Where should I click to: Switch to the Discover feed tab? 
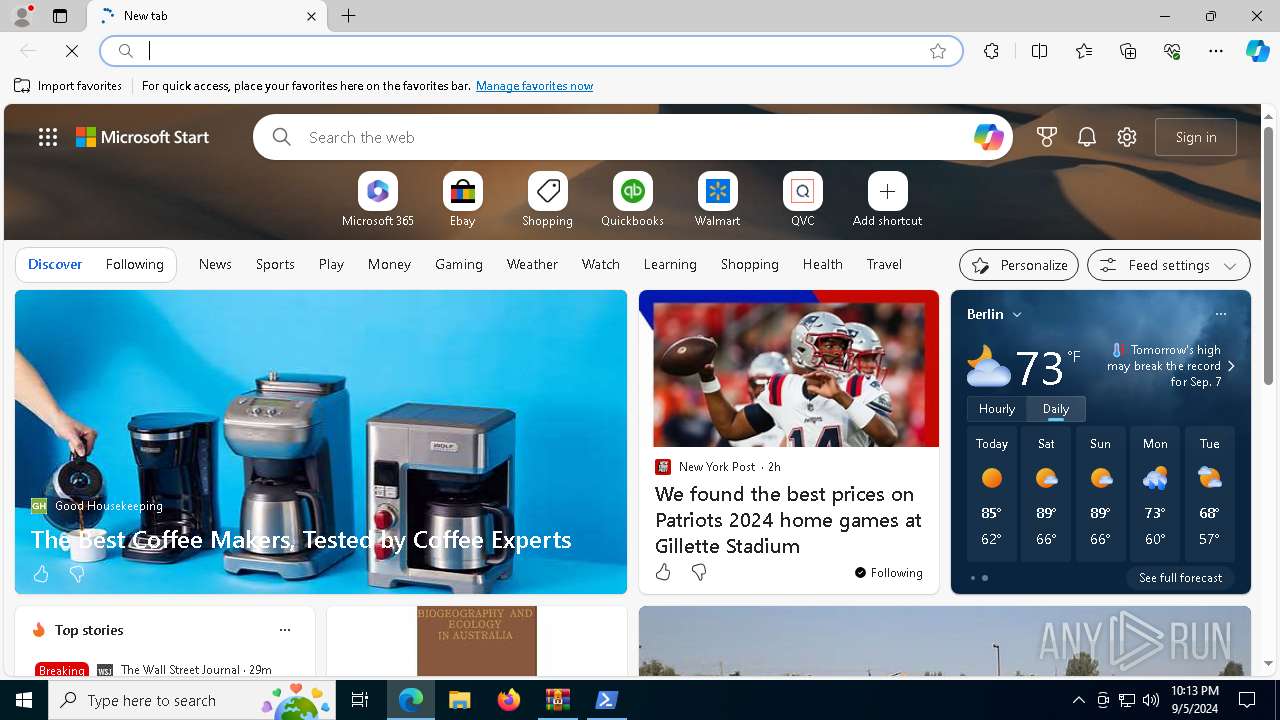tap(55, 264)
